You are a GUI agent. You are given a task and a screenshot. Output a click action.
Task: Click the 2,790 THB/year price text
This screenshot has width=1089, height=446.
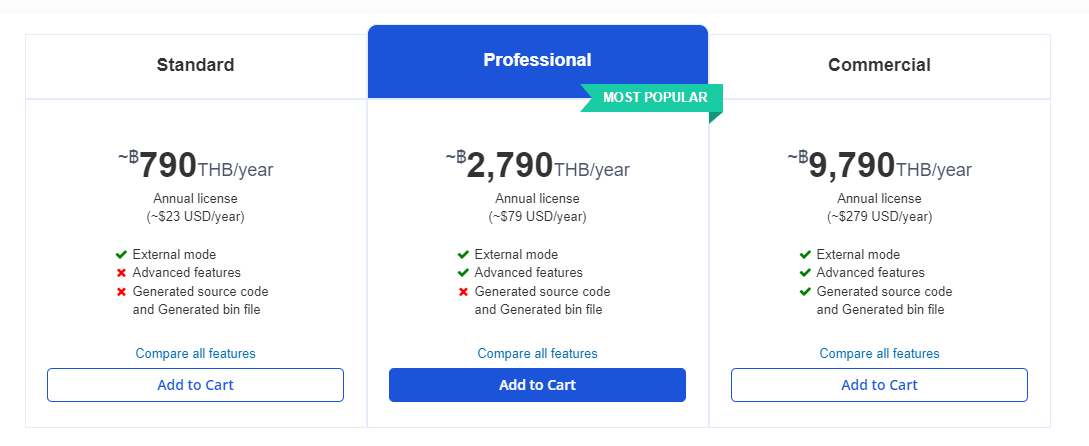point(538,166)
